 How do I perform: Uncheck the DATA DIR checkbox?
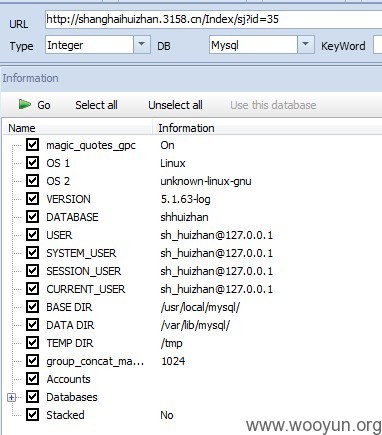(x=32, y=325)
